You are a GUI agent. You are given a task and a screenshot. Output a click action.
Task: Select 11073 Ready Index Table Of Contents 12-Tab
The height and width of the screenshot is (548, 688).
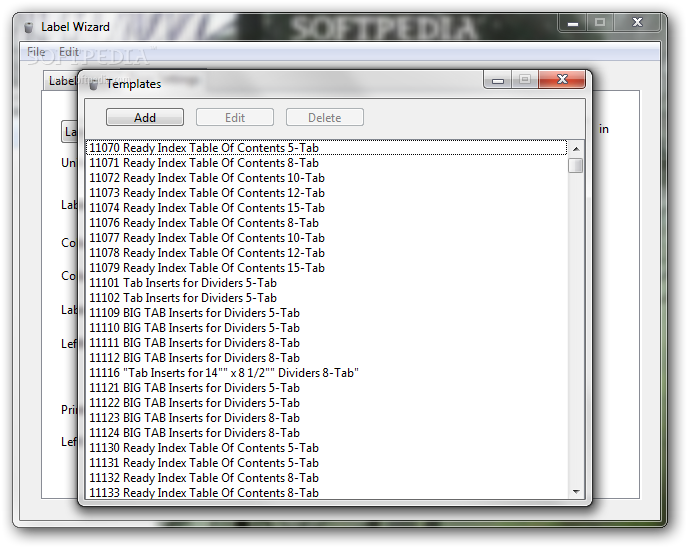click(x=326, y=193)
